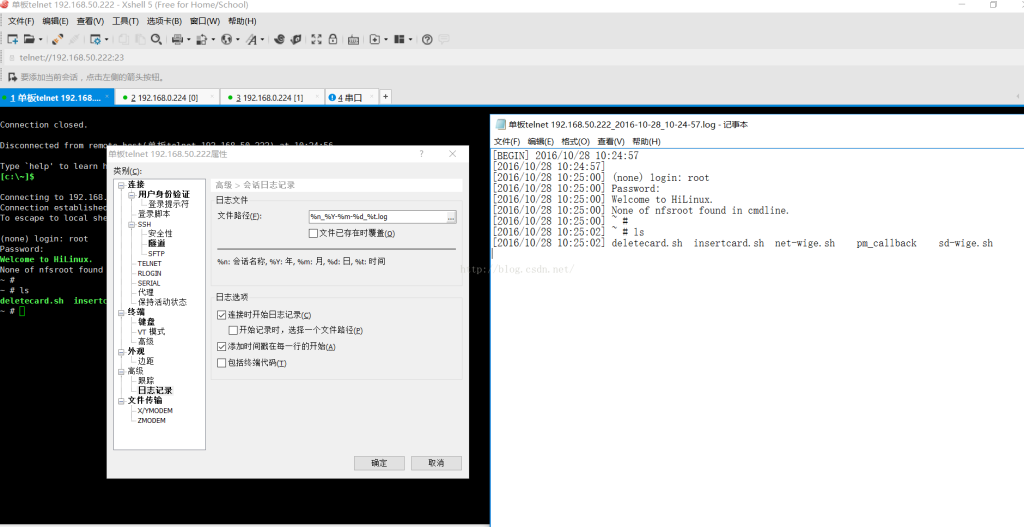Open the 查看(V) menu in Notepad
Viewport: 1024px width, 527px height.
[611, 141]
